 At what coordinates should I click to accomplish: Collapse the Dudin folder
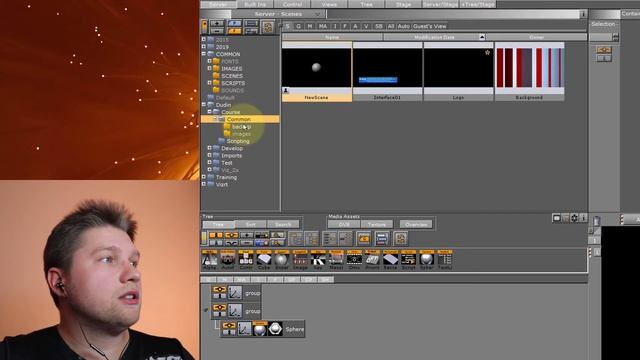[204, 105]
